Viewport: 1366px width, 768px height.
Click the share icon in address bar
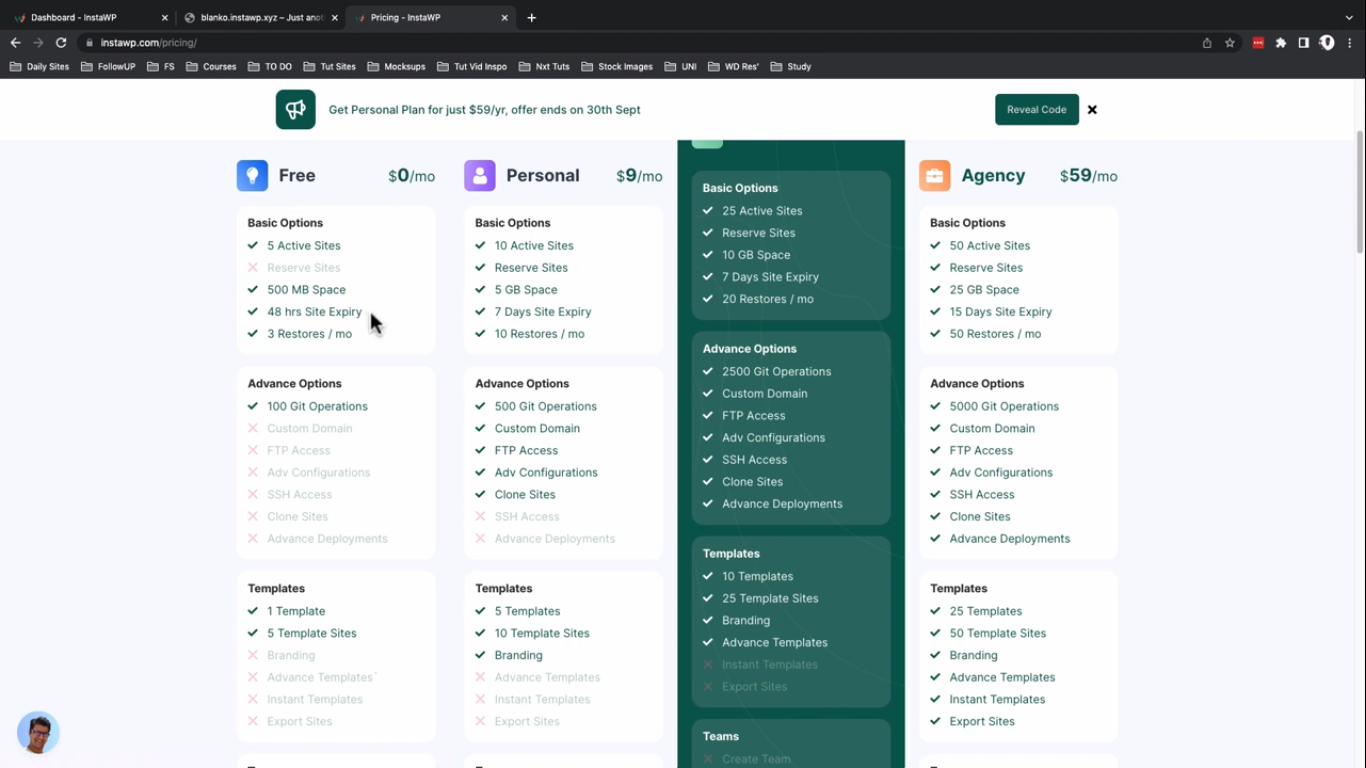(1207, 43)
